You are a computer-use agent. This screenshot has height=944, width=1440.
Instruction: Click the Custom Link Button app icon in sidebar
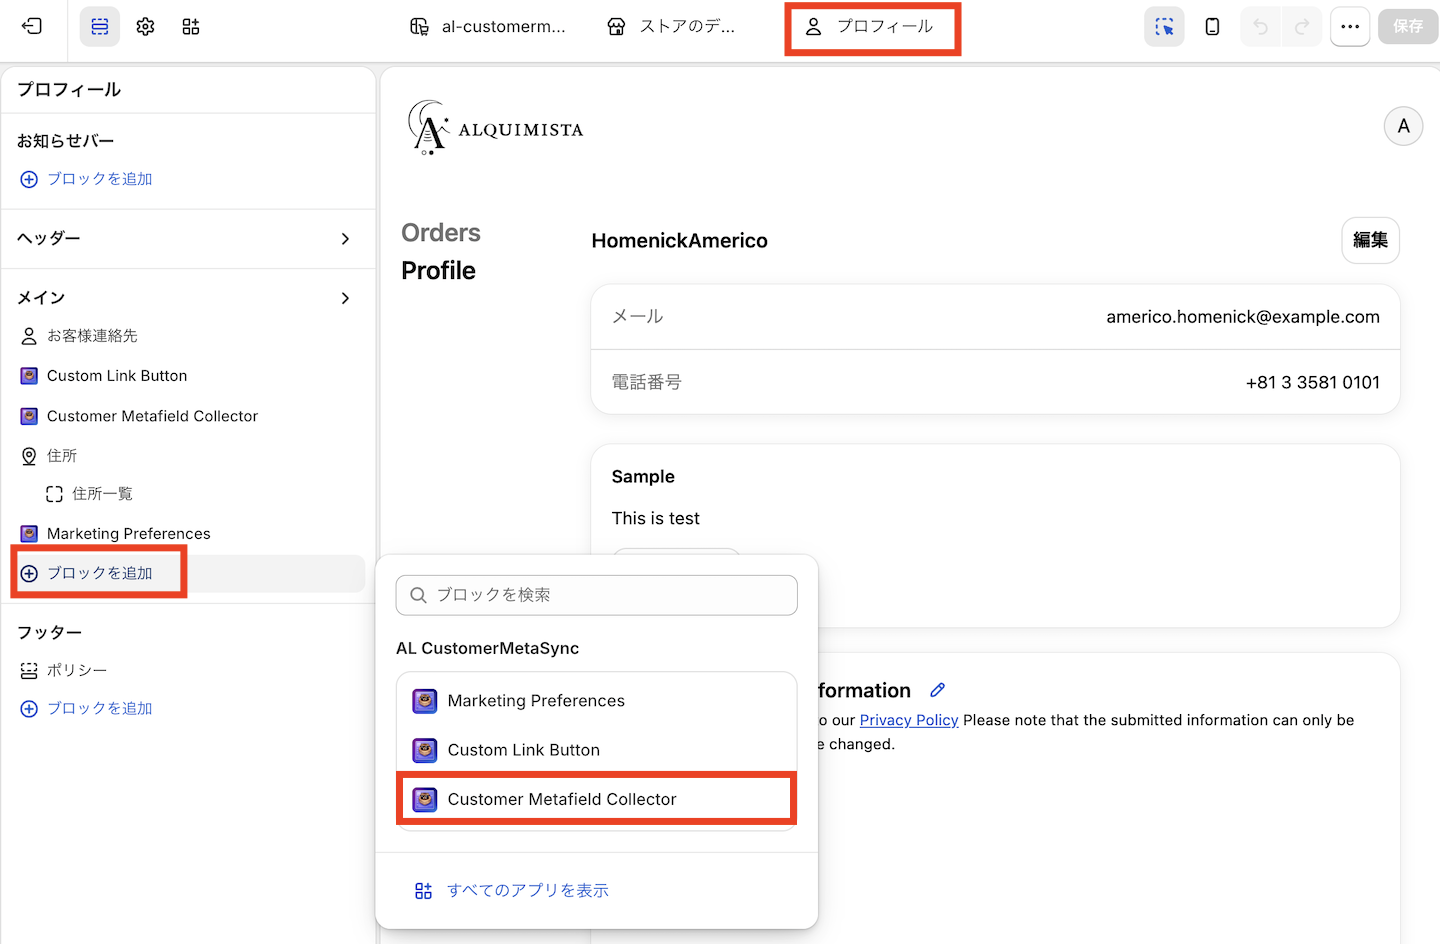pyautogui.click(x=29, y=376)
